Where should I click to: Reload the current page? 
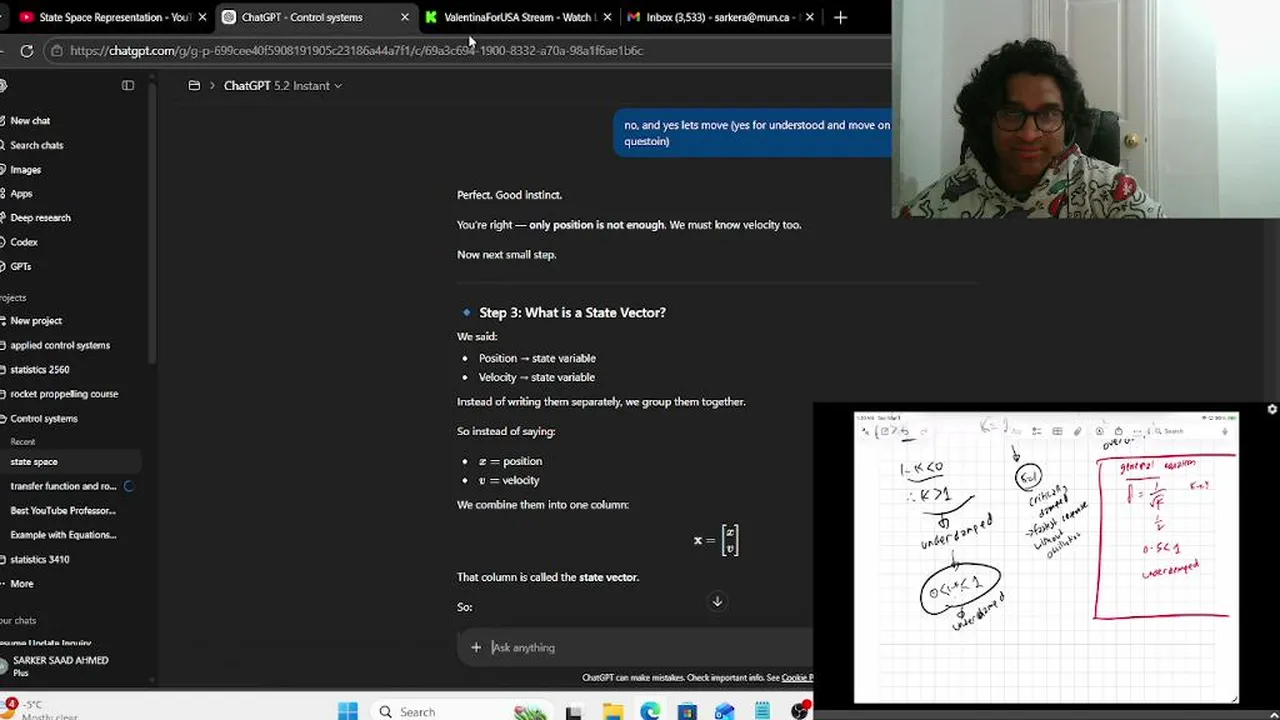(27, 50)
